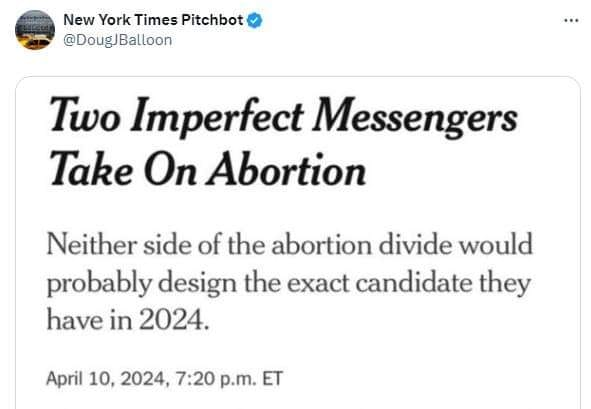The height and width of the screenshot is (409, 591).
Task: Click the word 'Pitchbot' in account name
Action: (x=212, y=20)
